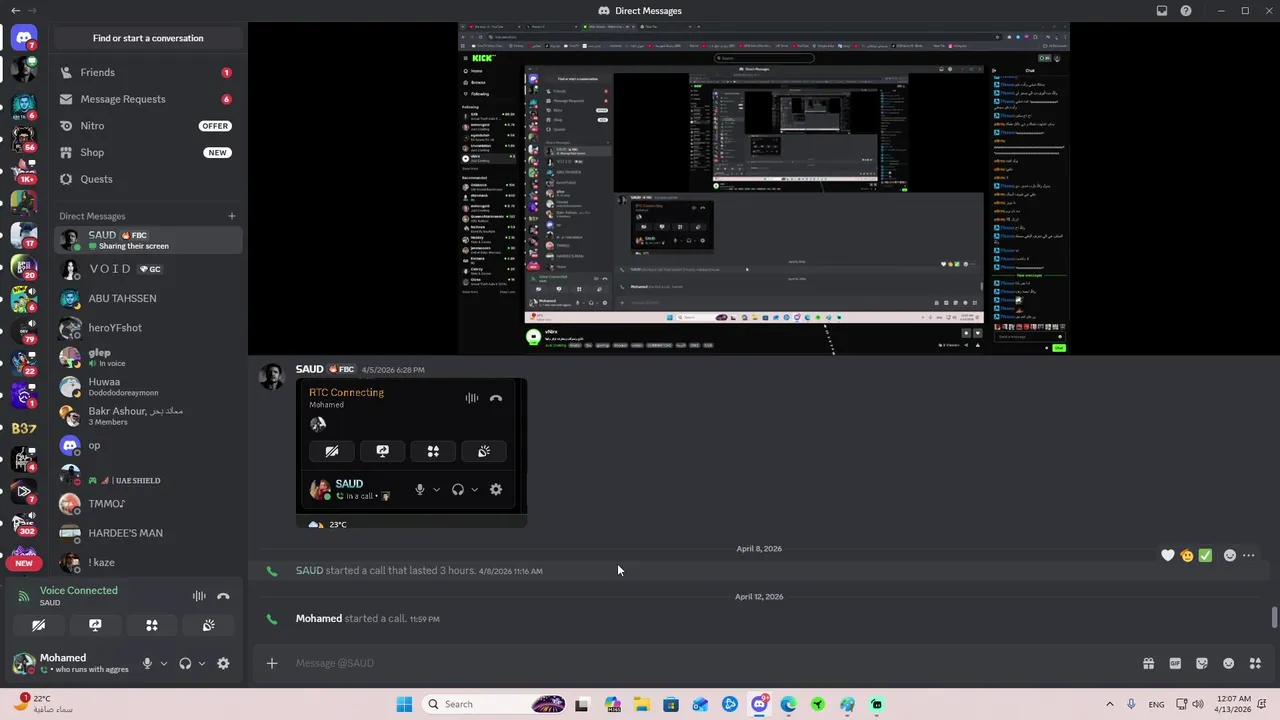Open the weather widget showing 22°C
Viewport: 1280px width, 720px height.
(x=44, y=703)
